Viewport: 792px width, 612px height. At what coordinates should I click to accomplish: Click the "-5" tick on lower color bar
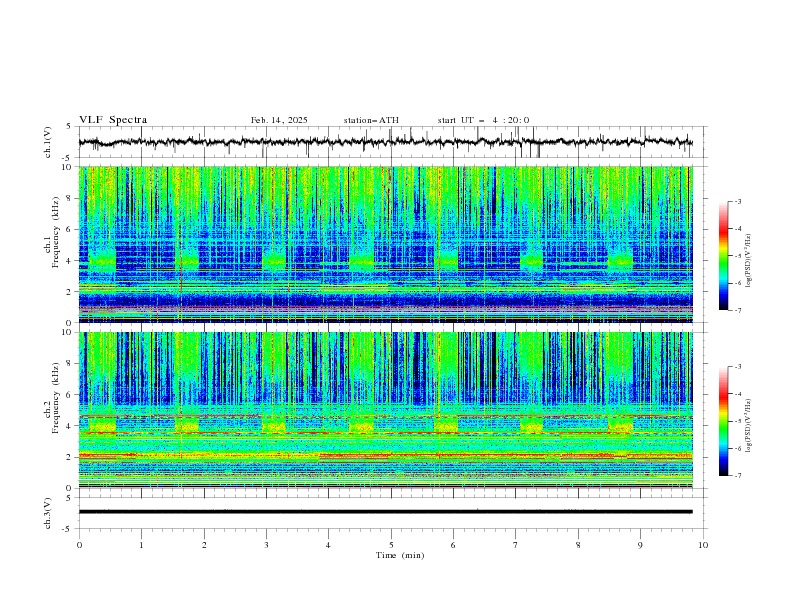click(737, 421)
